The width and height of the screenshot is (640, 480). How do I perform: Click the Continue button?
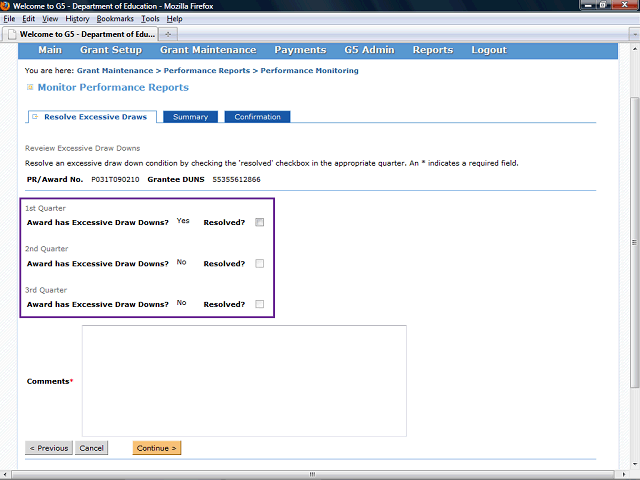(157, 448)
